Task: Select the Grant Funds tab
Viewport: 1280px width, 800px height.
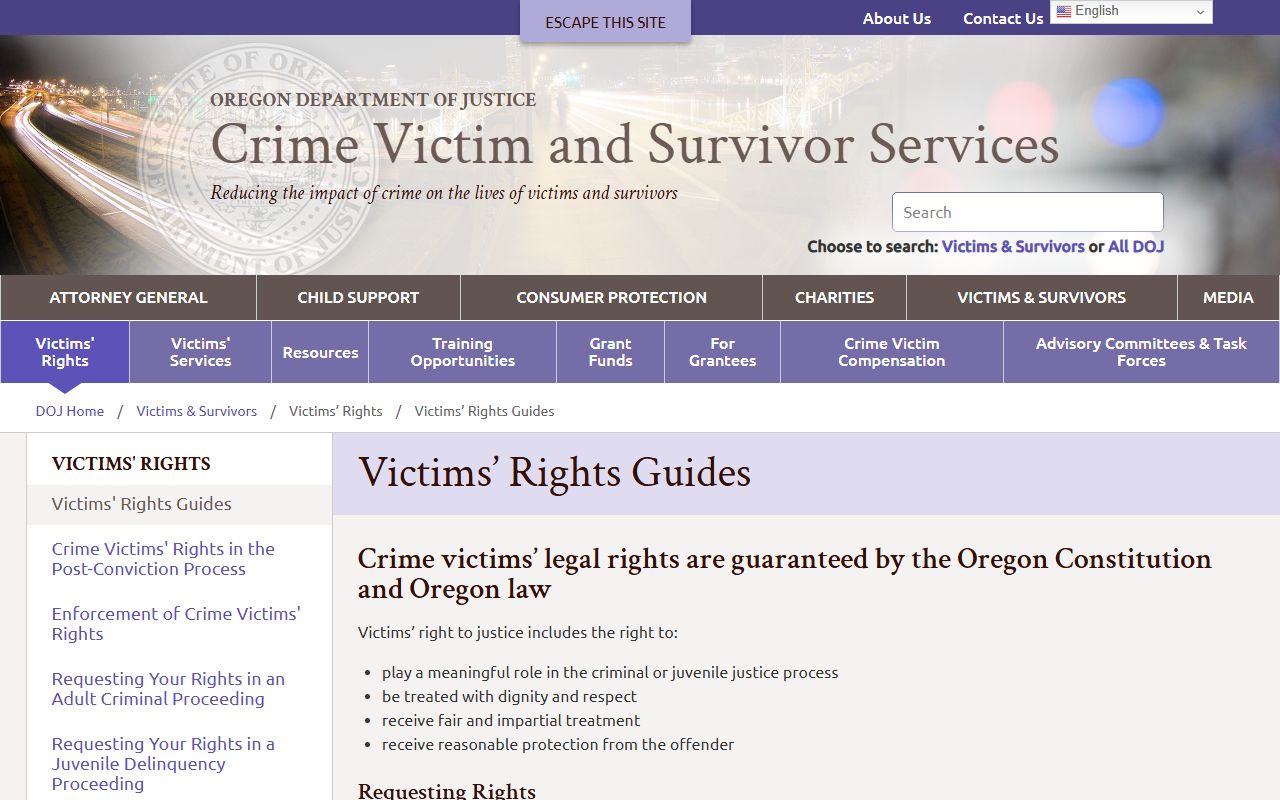Action: 610,352
